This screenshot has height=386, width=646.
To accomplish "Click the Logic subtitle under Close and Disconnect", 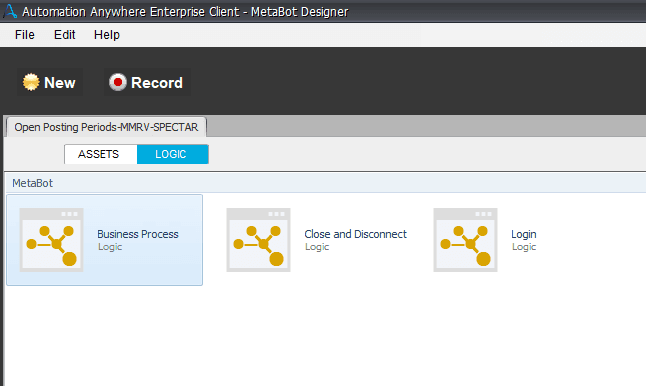I will point(317,247).
